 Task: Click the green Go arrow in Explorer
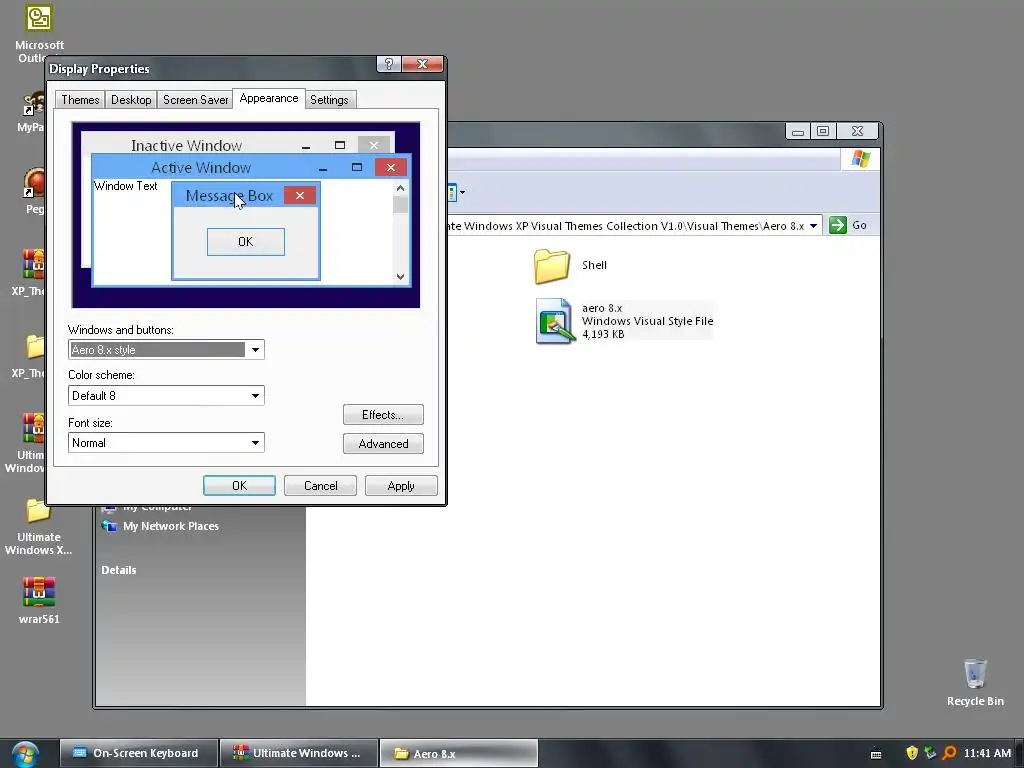point(838,225)
